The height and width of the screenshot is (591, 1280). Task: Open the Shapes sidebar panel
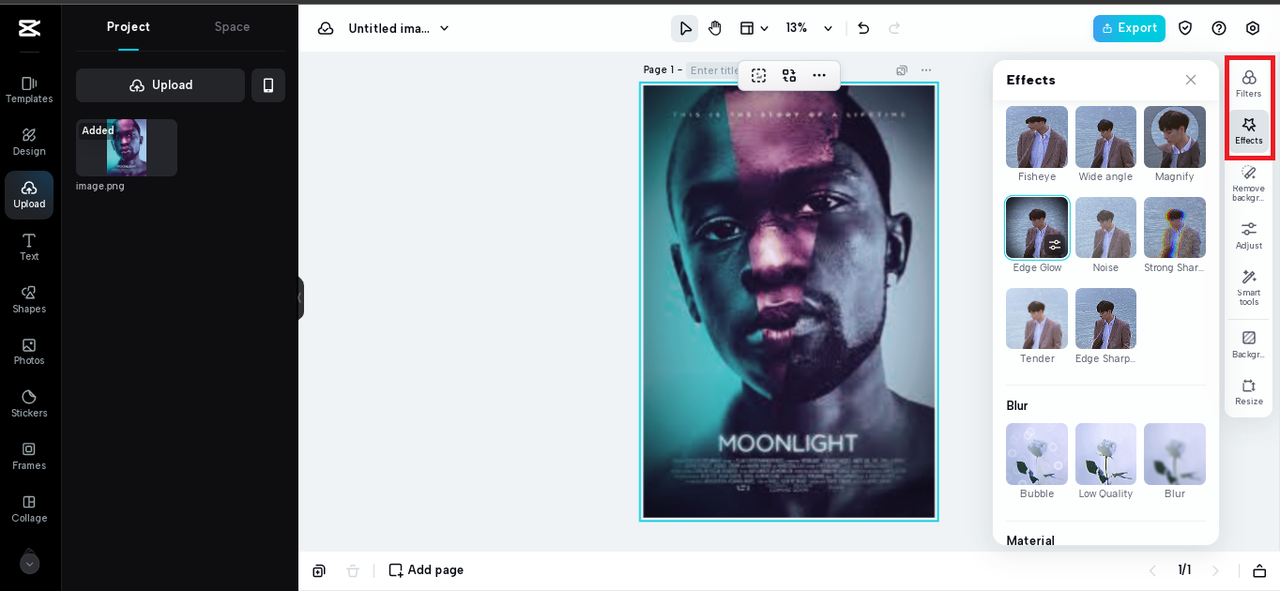[29, 299]
